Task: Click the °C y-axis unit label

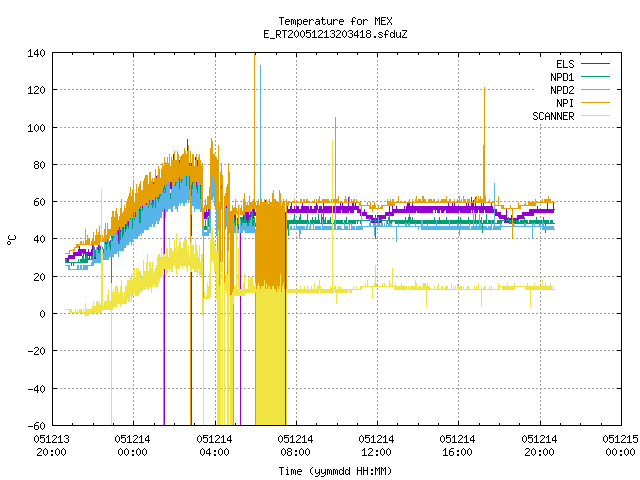Action: [x=11, y=240]
